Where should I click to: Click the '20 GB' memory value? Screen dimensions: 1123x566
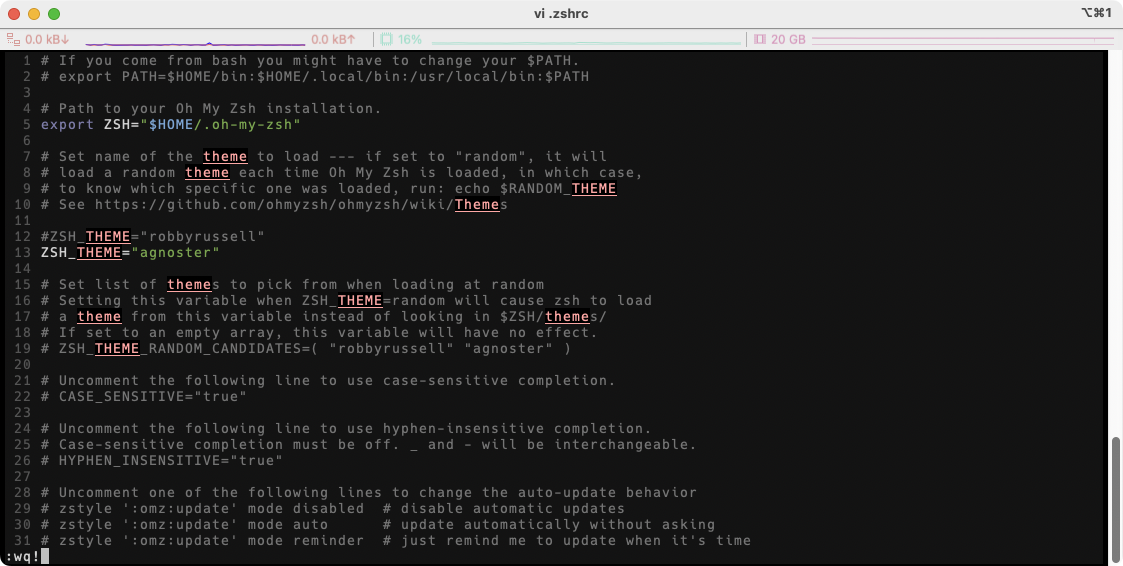point(789,39)
